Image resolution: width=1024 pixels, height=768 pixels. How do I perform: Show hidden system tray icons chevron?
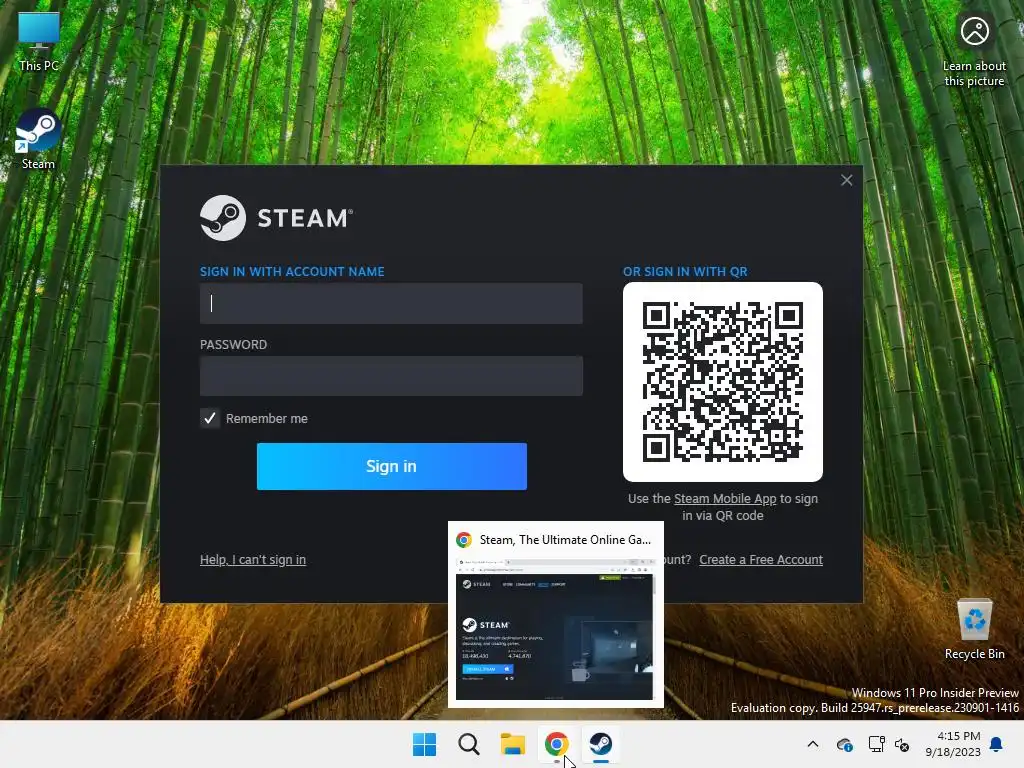click(x=812, y=744)
